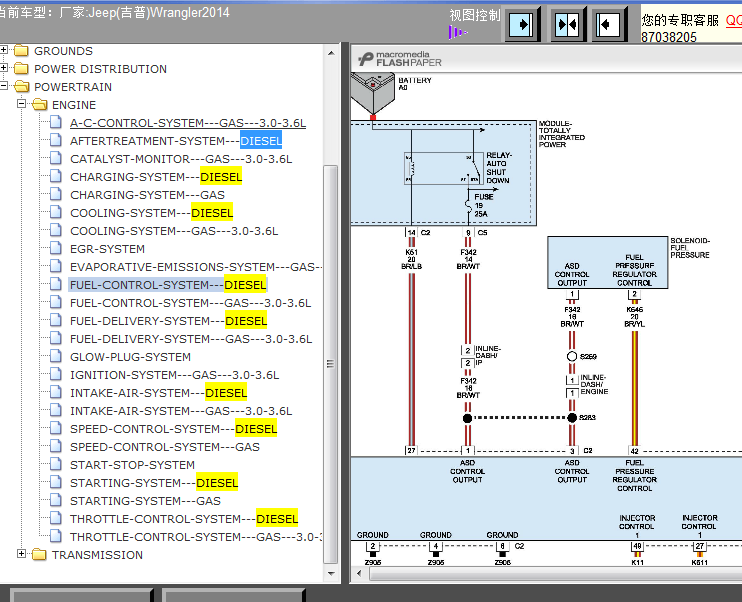Screen dimensions: 742x602
Task: Click document icon beside AFTERTREATMENT-SYSTEM---DIESEL
Action: click(x=55, y=140)
